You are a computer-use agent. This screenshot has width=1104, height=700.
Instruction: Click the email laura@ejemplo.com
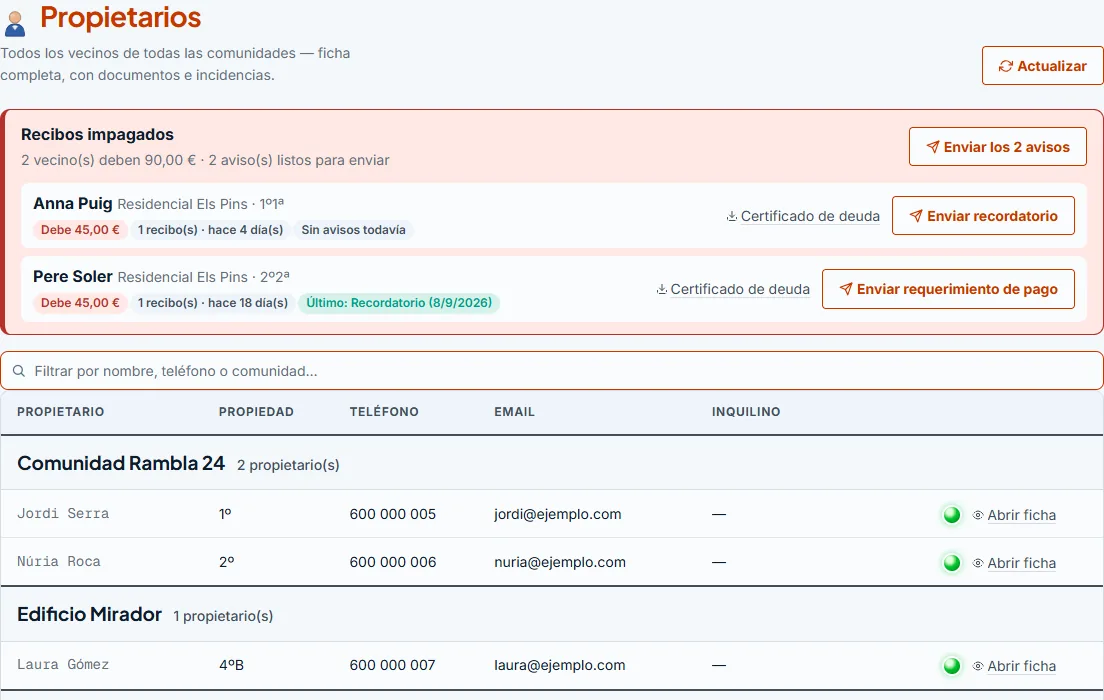coord(560,665)
